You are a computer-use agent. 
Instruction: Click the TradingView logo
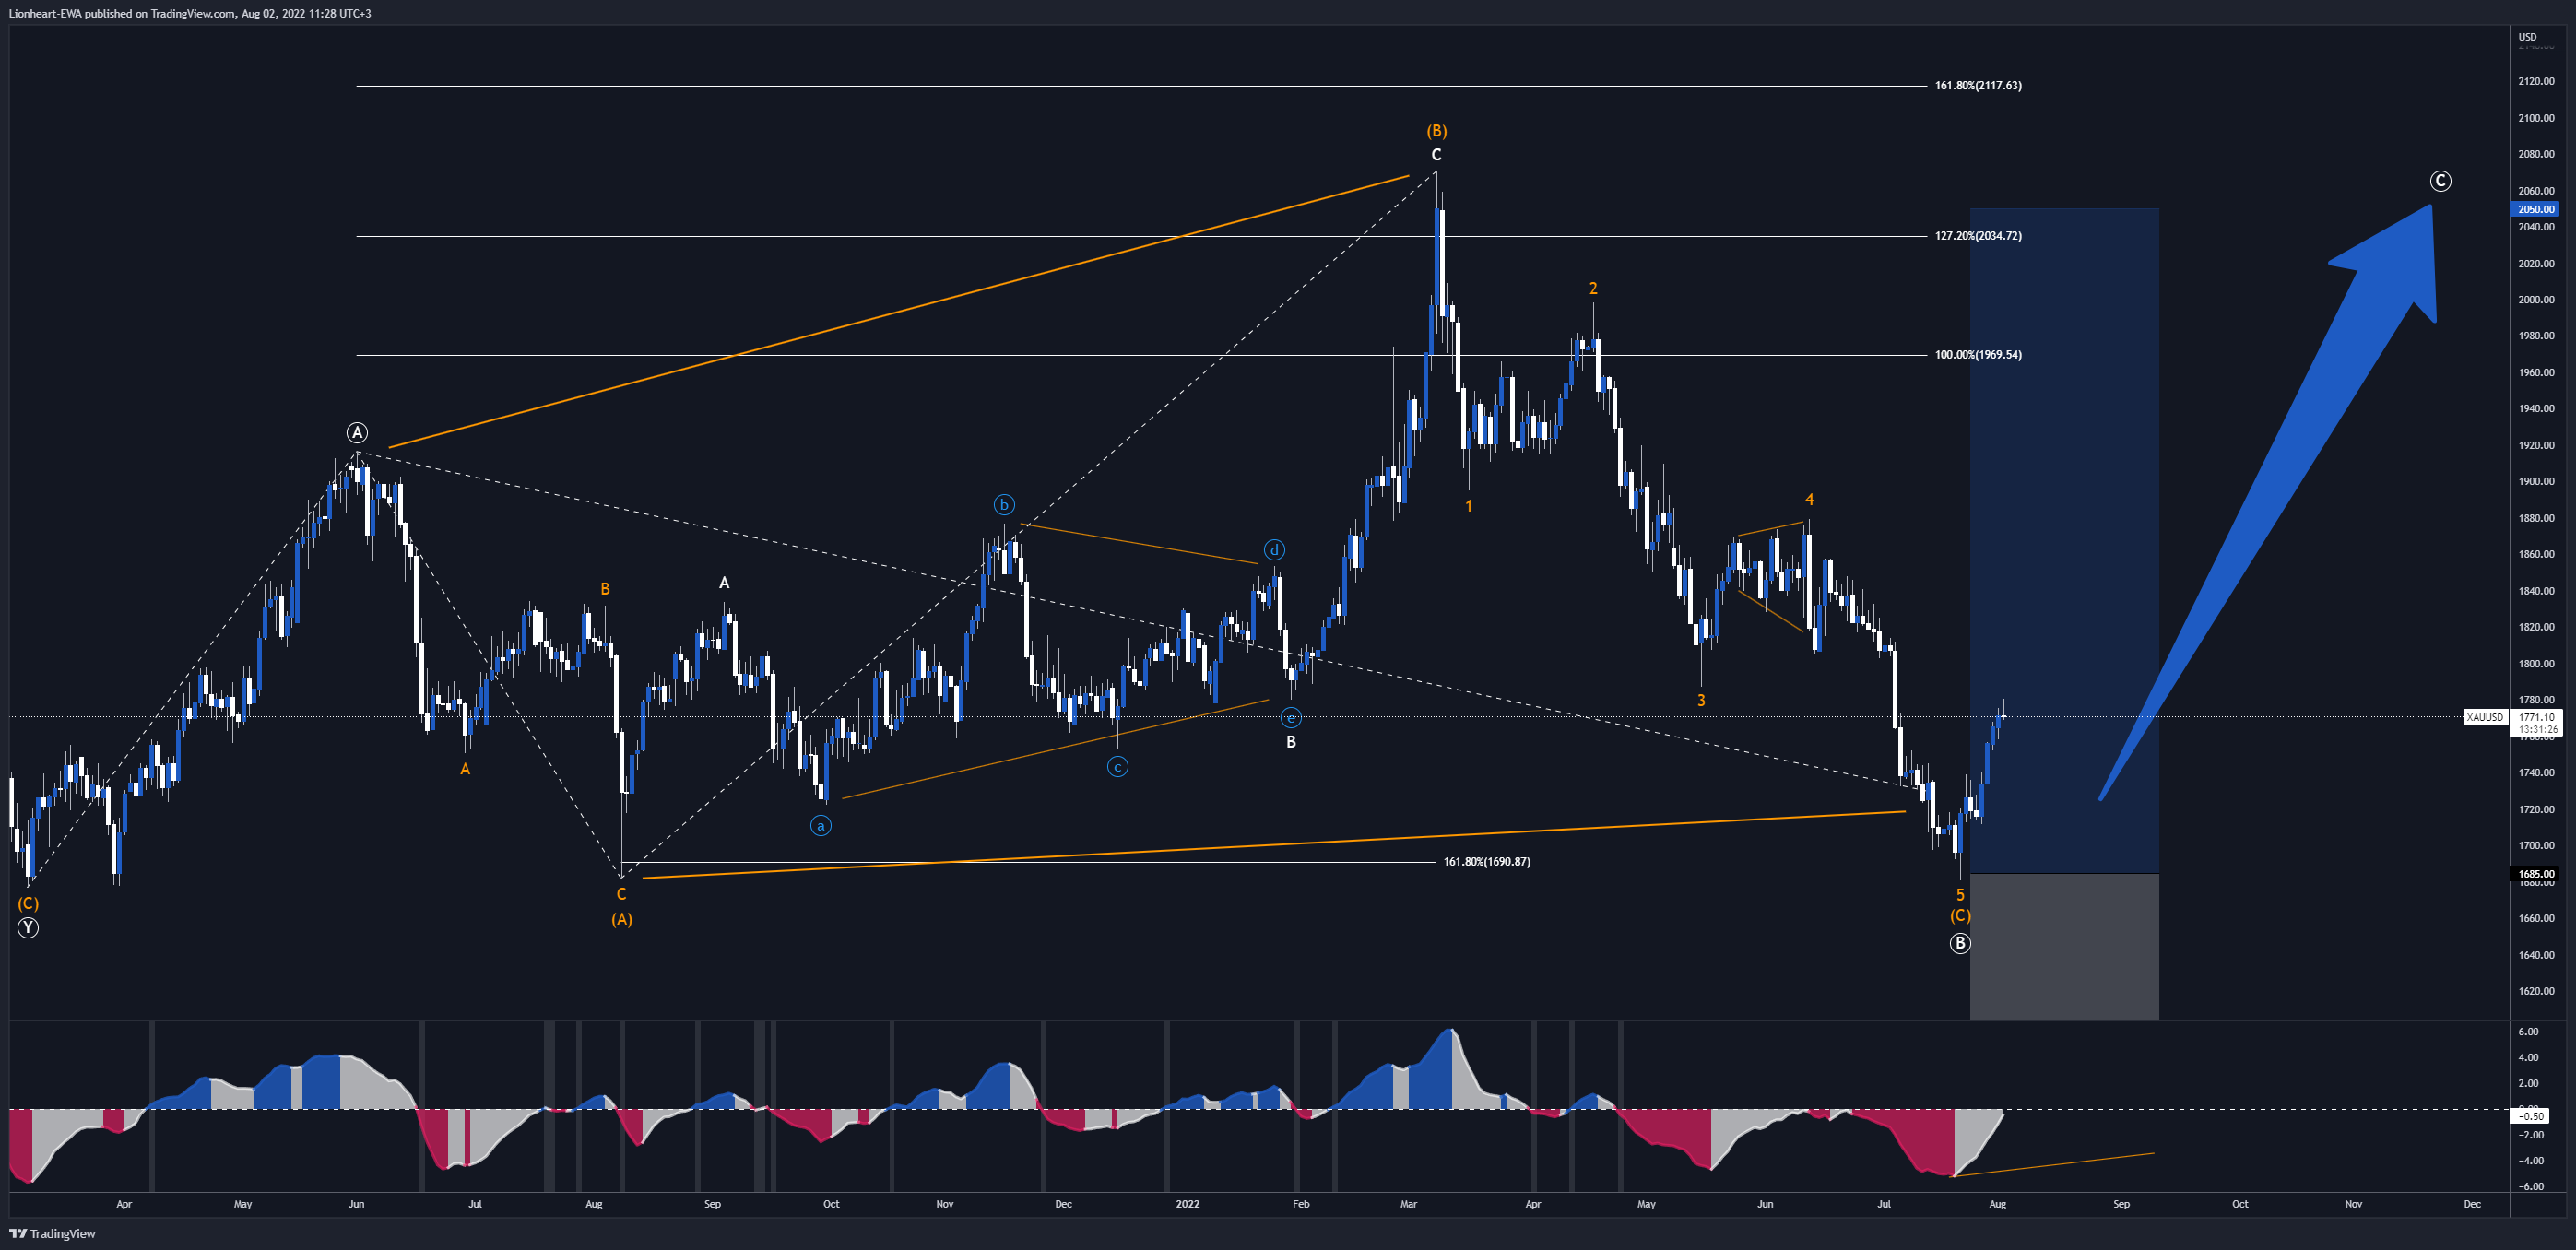pos(53,1233)
